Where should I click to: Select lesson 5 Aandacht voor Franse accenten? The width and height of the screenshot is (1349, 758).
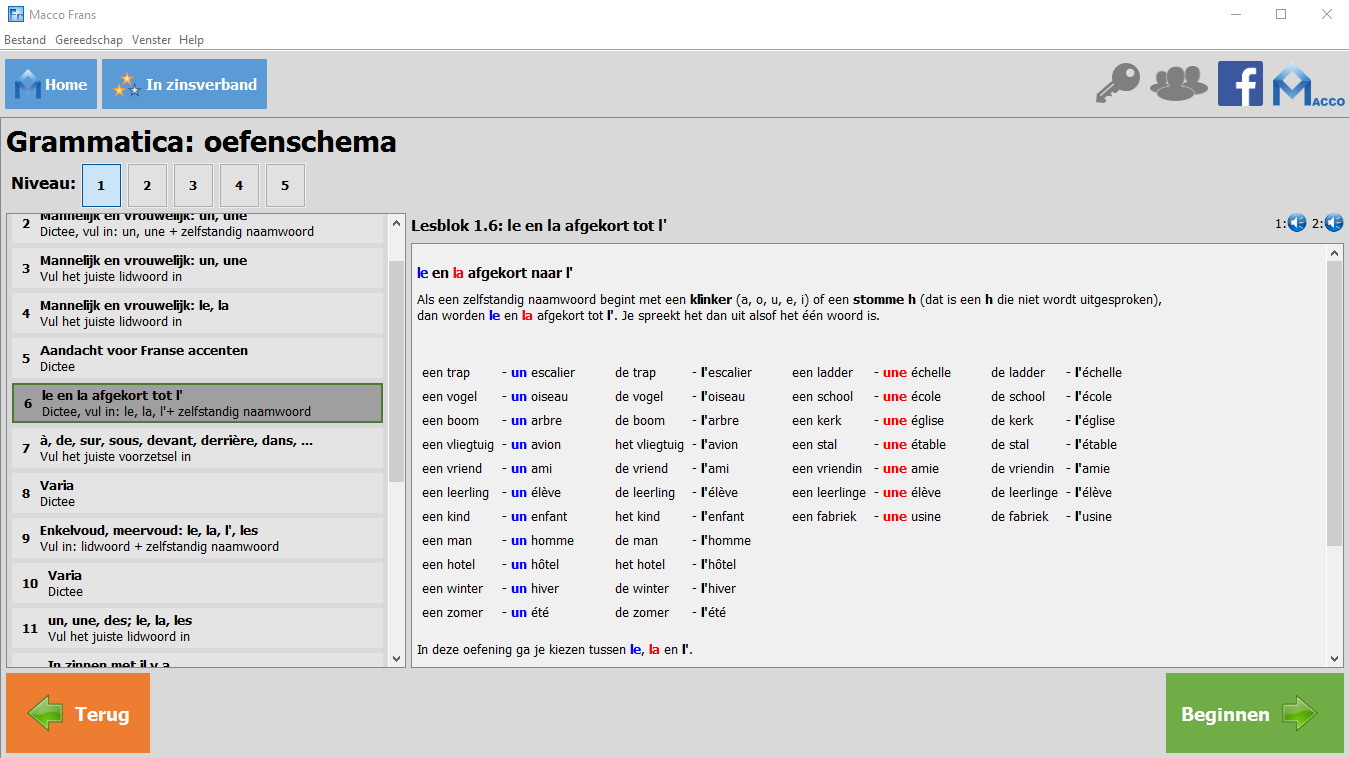(x=197, y=358)
